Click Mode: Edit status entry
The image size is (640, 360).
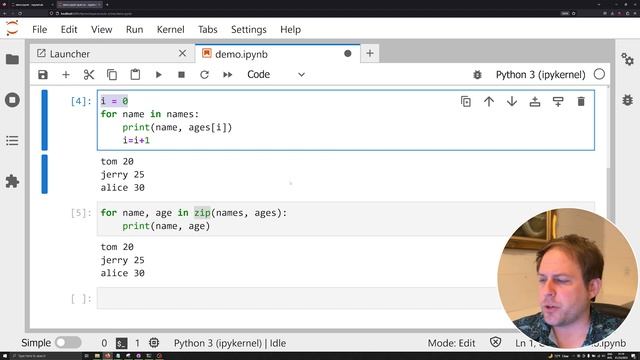pyautogui.click(x=451, y=343)
